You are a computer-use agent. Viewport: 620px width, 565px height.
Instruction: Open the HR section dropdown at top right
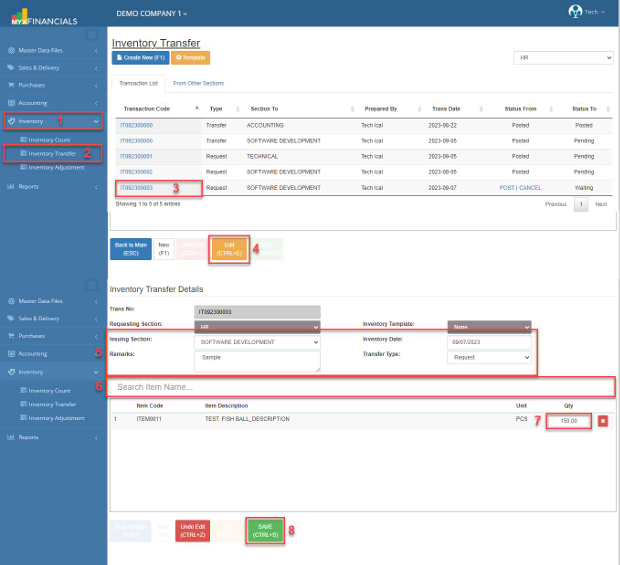pyautogui.click(x=562, y=58)
